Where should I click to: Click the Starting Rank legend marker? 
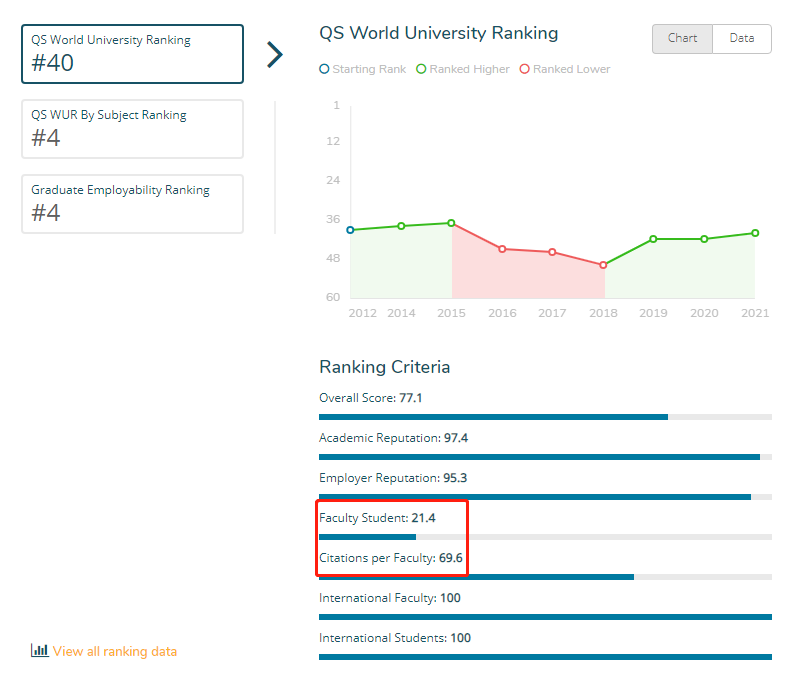tap(324, 69)
